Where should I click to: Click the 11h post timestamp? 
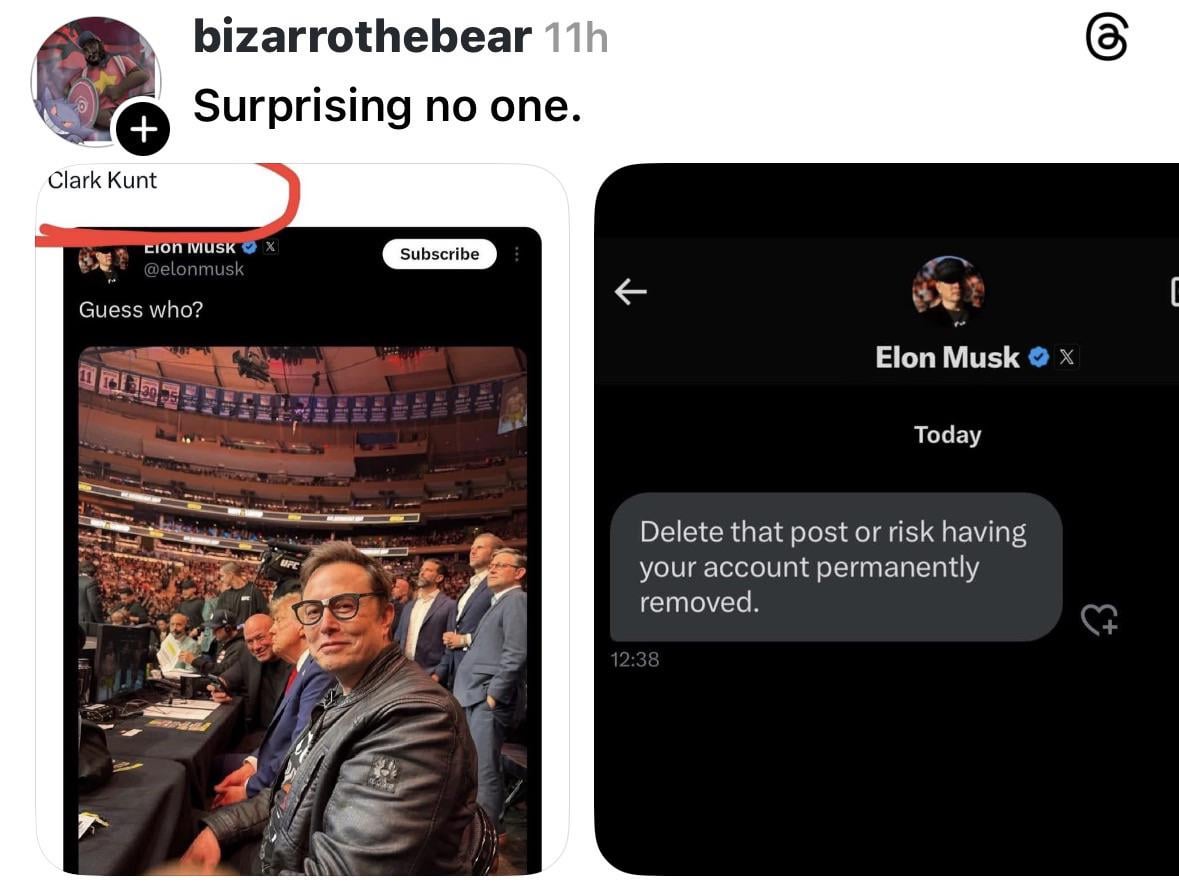point(576,38)
